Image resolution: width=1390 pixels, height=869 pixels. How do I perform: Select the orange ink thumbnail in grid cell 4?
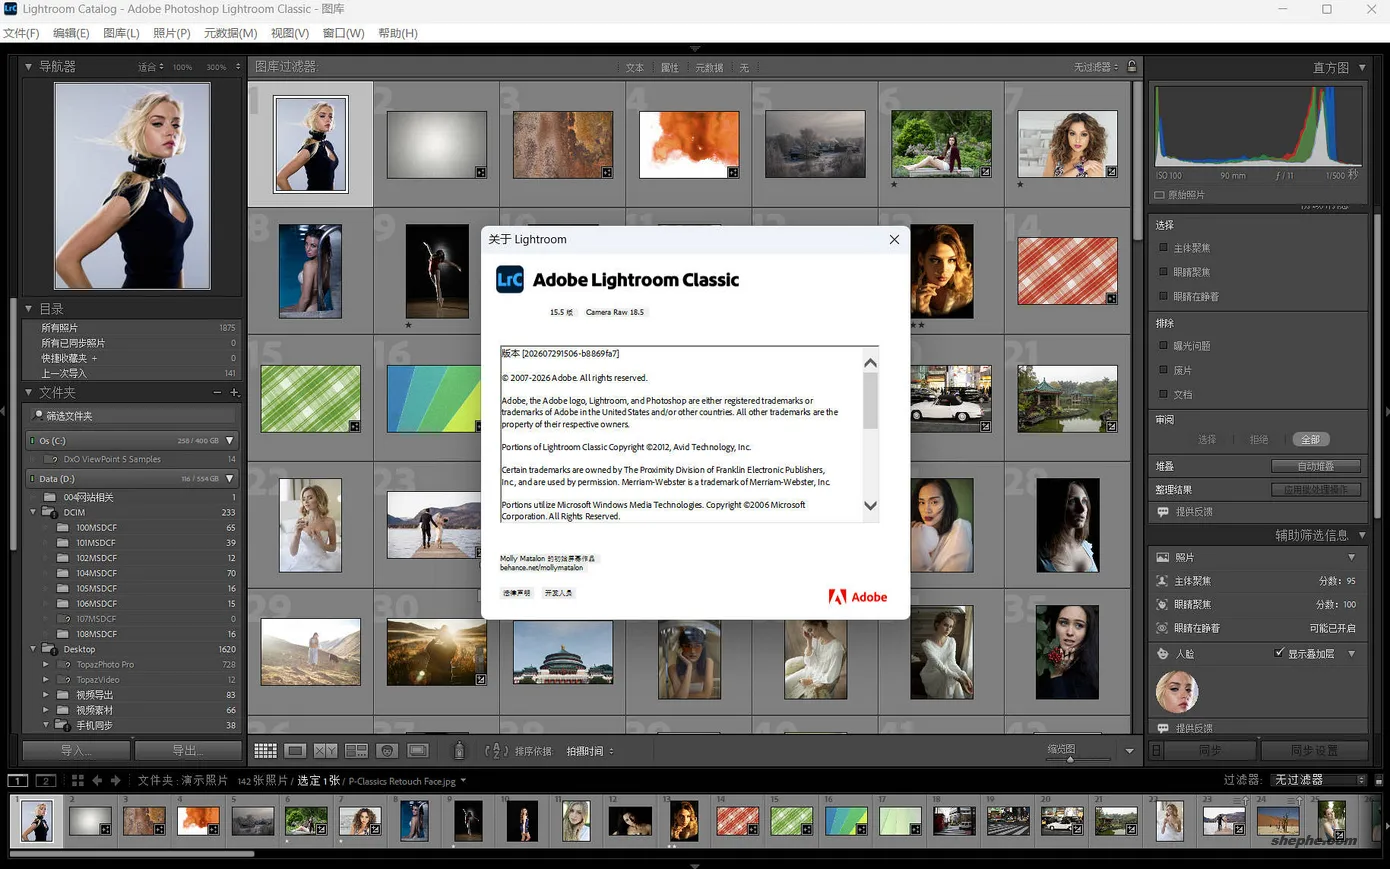pos(689,144)
